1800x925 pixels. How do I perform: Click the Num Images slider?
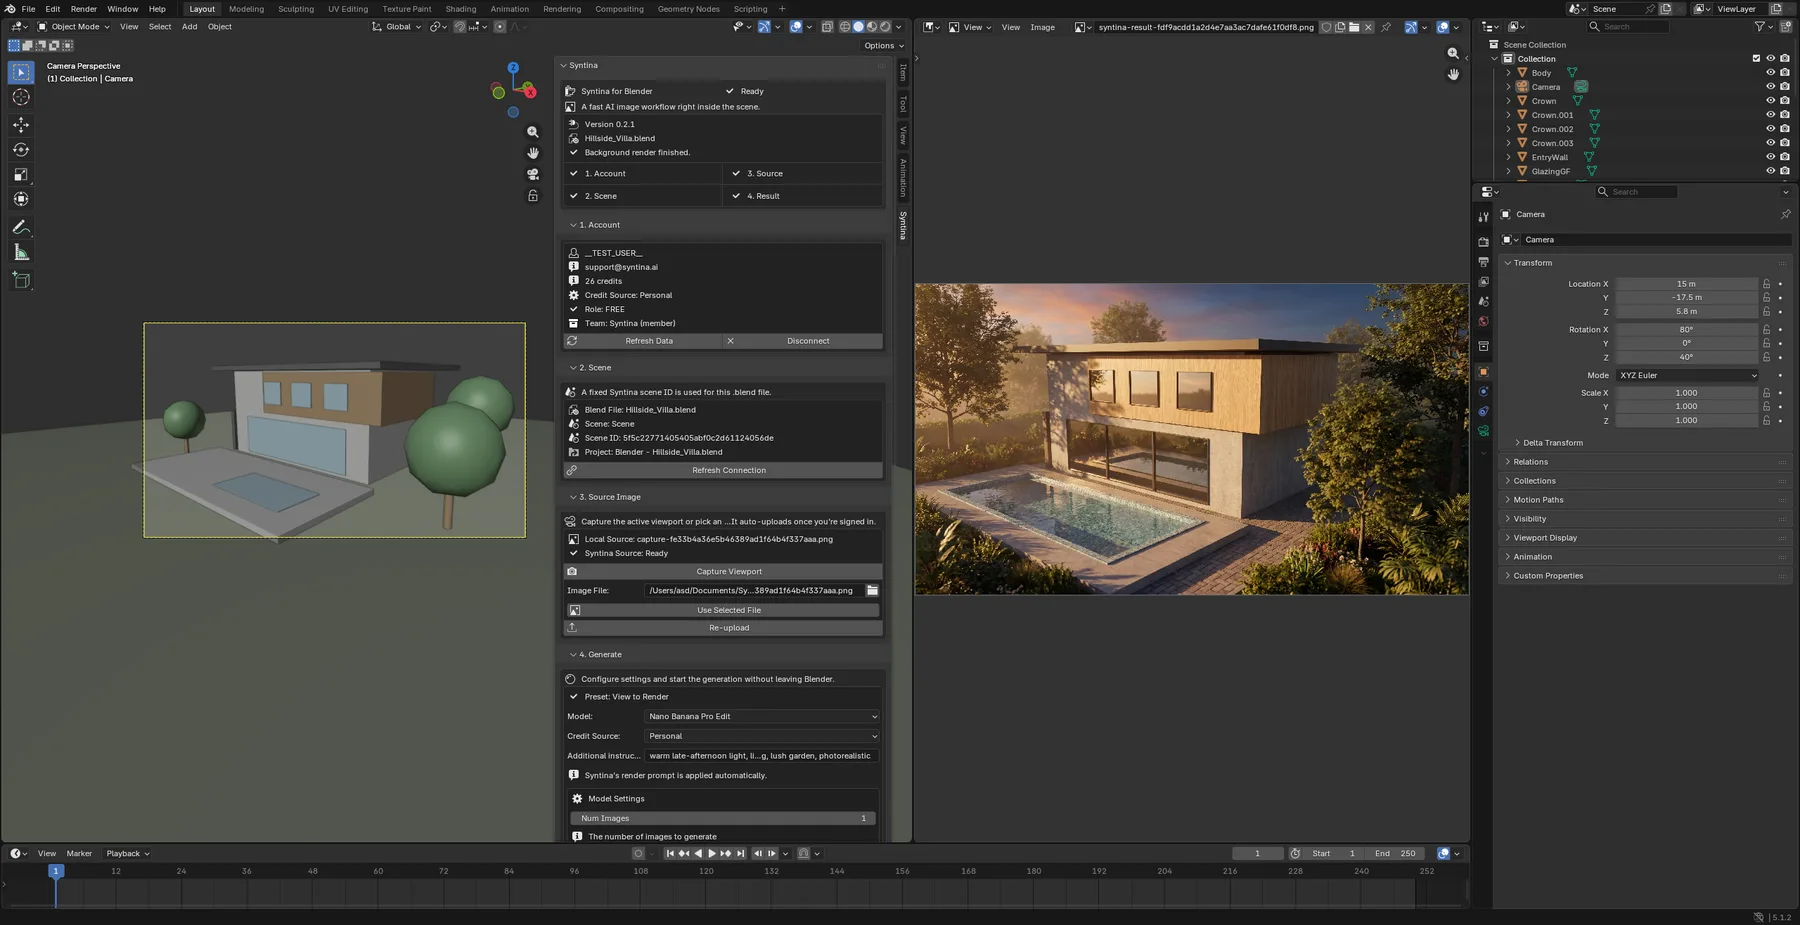723,818
